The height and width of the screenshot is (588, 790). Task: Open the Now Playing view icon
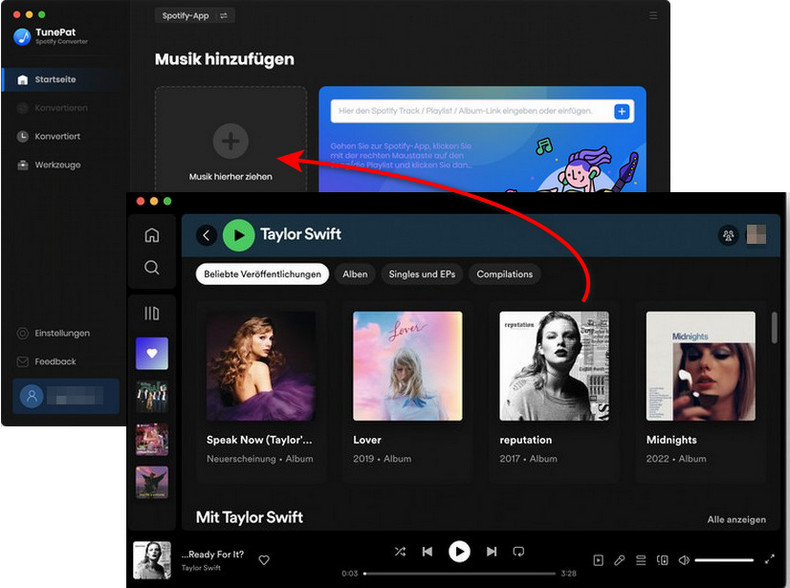pos(598,560)
